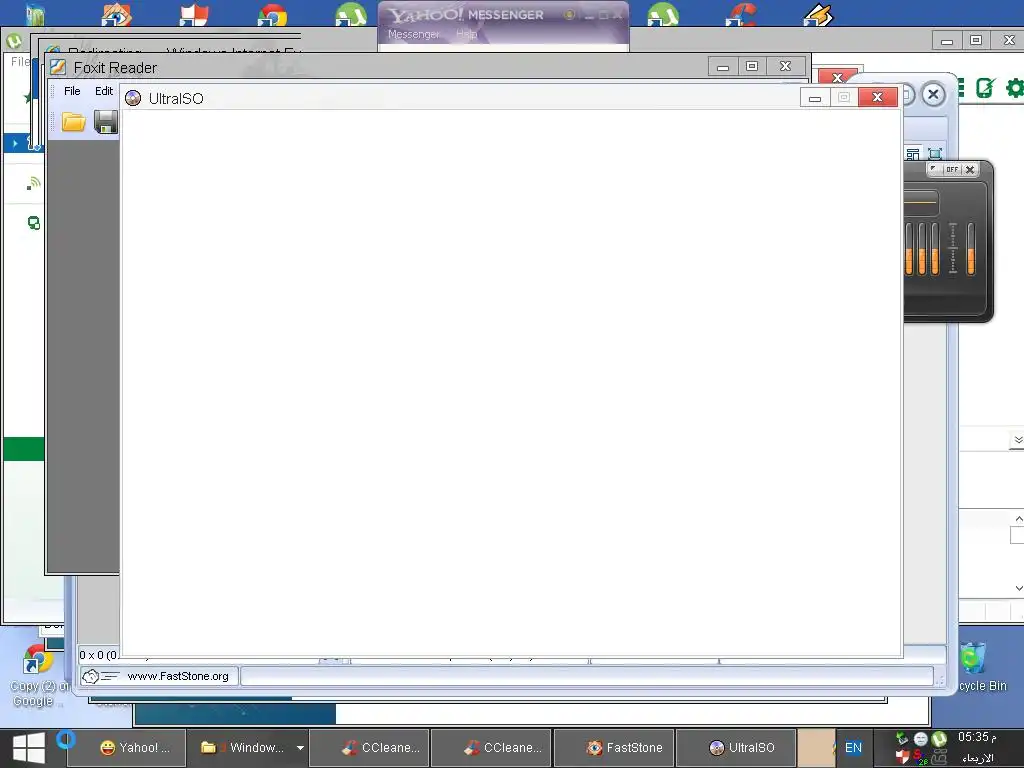Click the FastStone status bar icon beside the link

click(100, 677)
